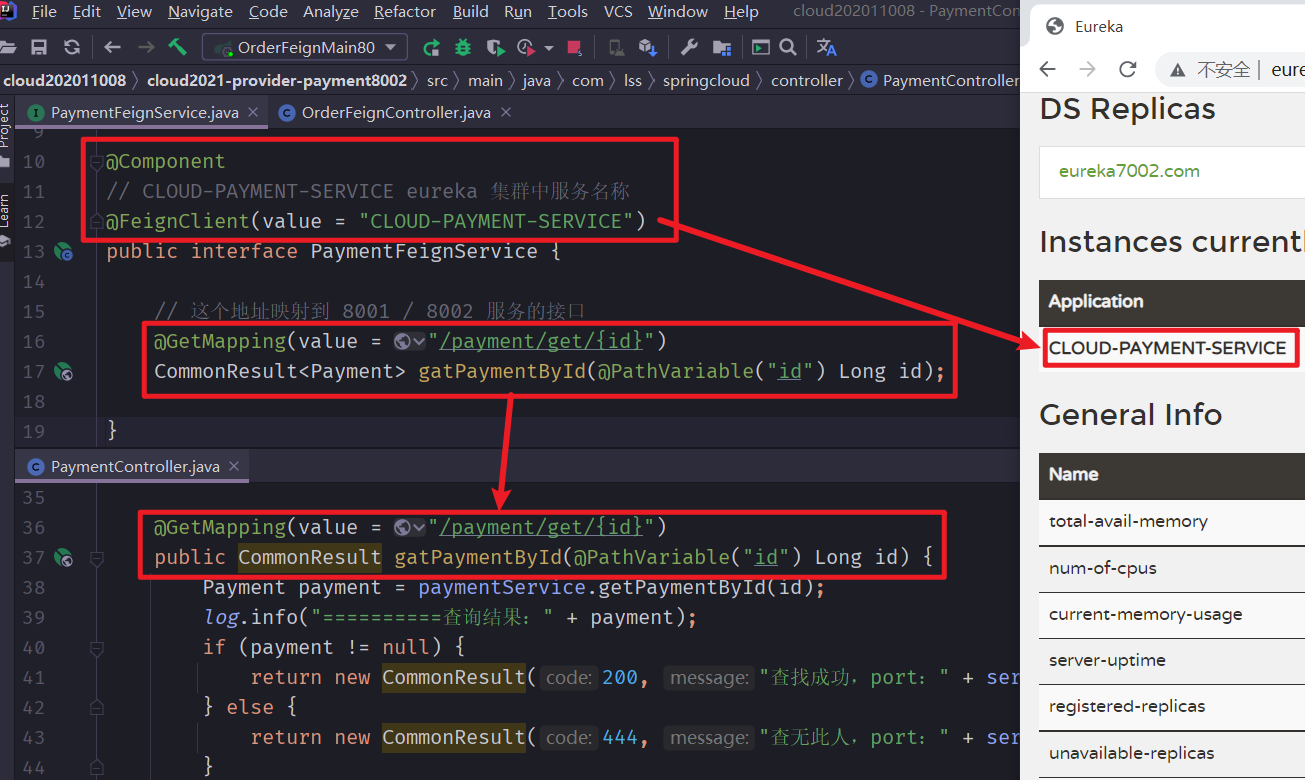Screen dimensions: 1305x780
Task: Click the browser address bar
Action: pyautogui.click(x=1231, y=69)
